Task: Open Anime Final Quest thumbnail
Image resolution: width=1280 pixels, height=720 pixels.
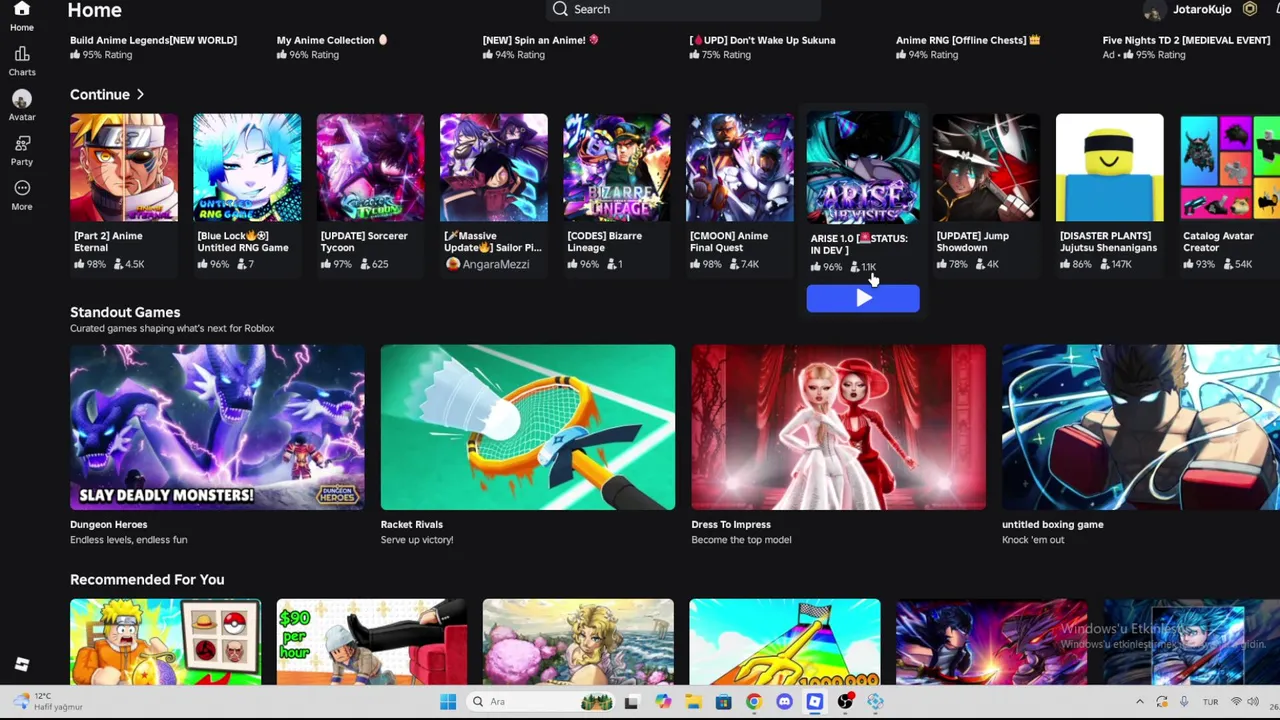Action: [740, 167]
